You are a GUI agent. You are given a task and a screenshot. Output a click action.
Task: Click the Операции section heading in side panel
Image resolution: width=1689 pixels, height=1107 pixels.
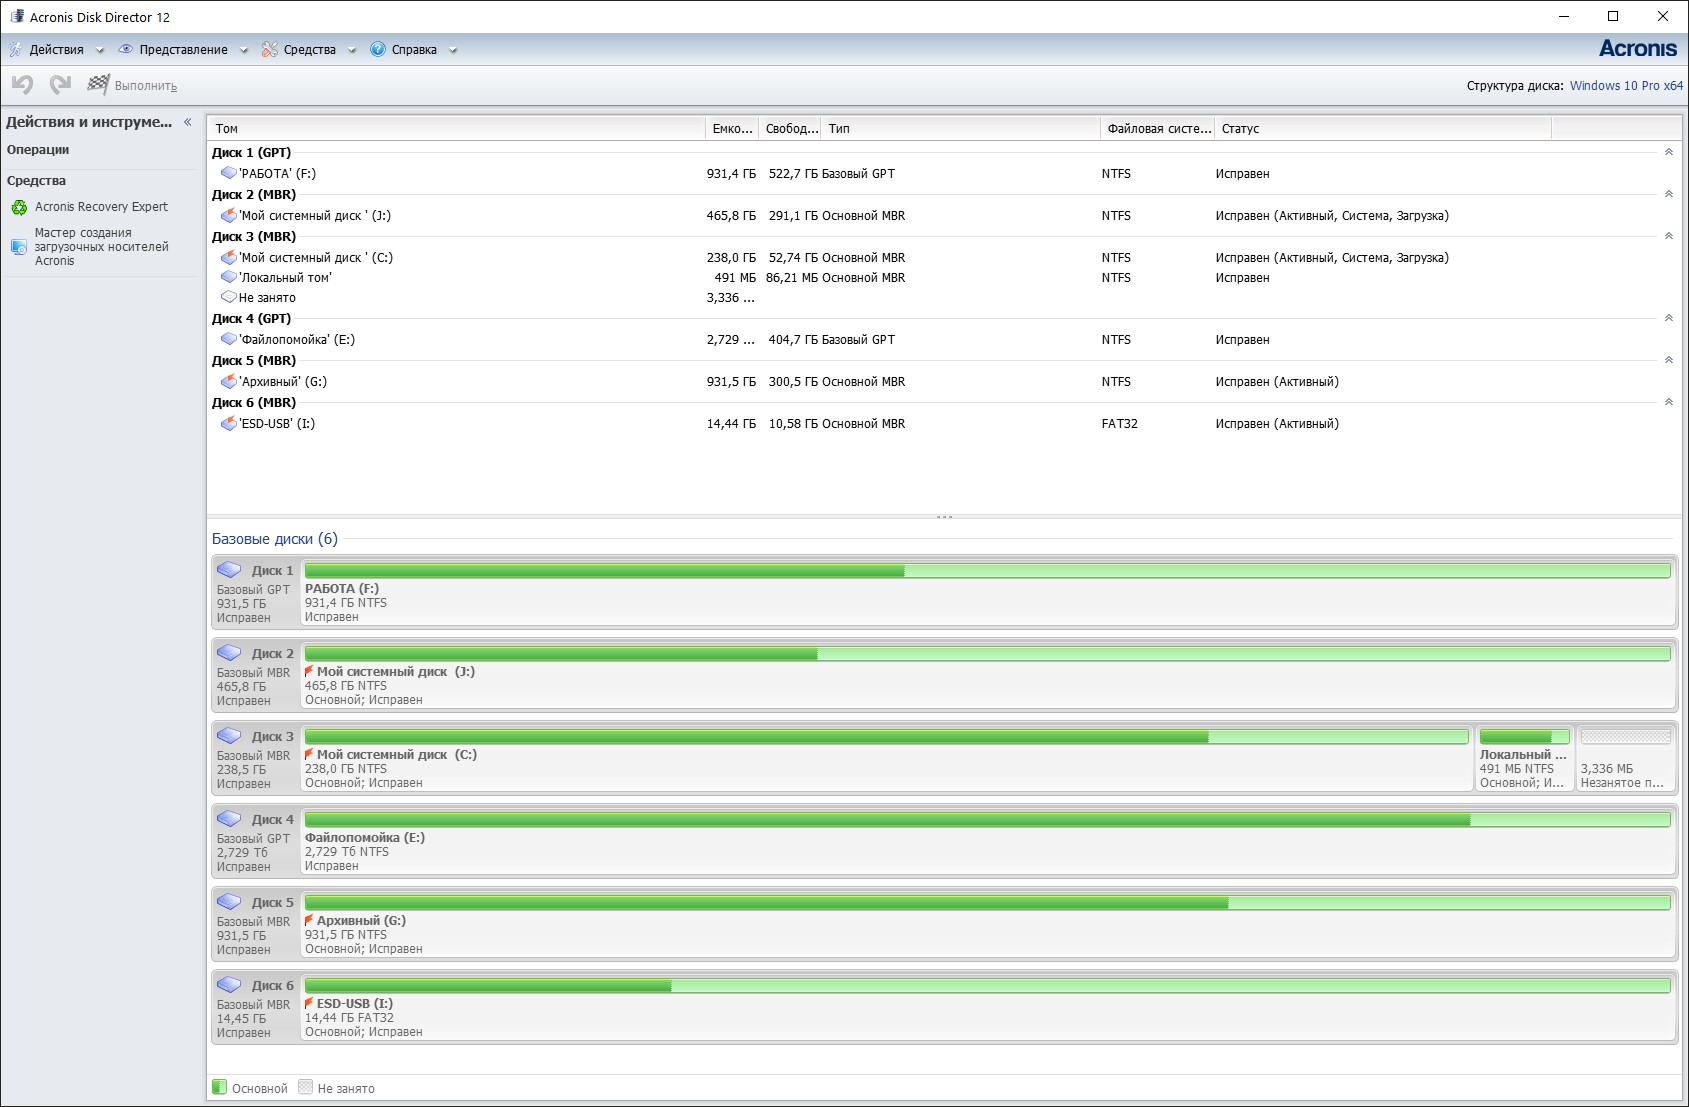pos(38,150)
